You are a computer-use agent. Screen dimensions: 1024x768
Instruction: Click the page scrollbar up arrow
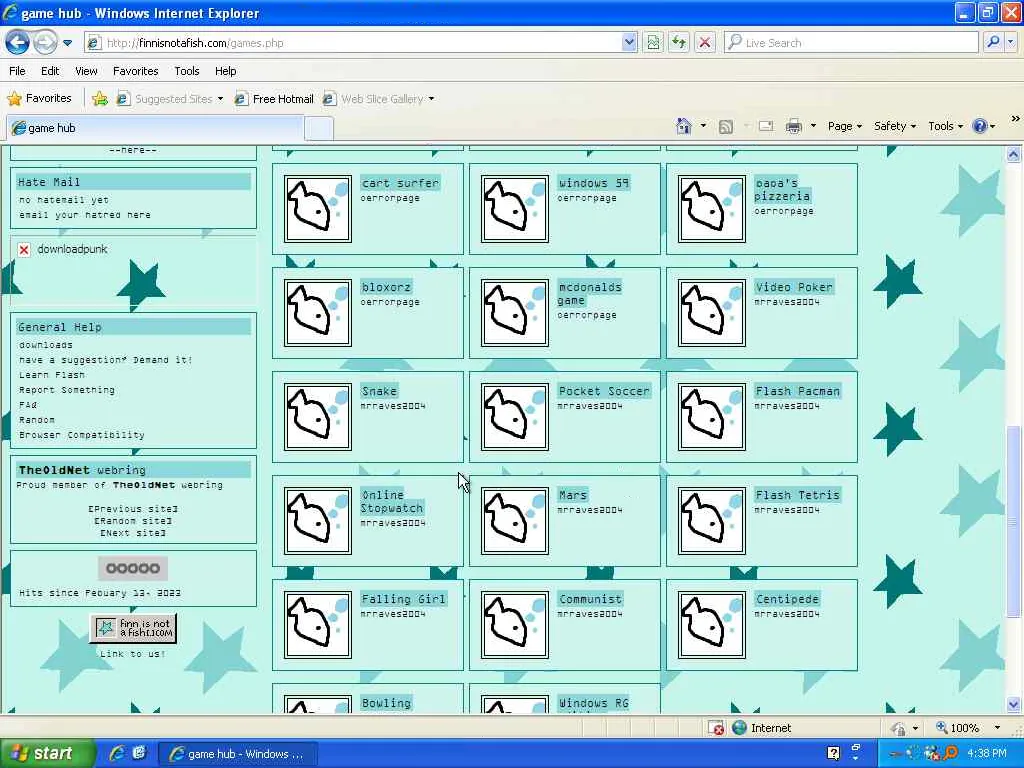coord(1014,155)
